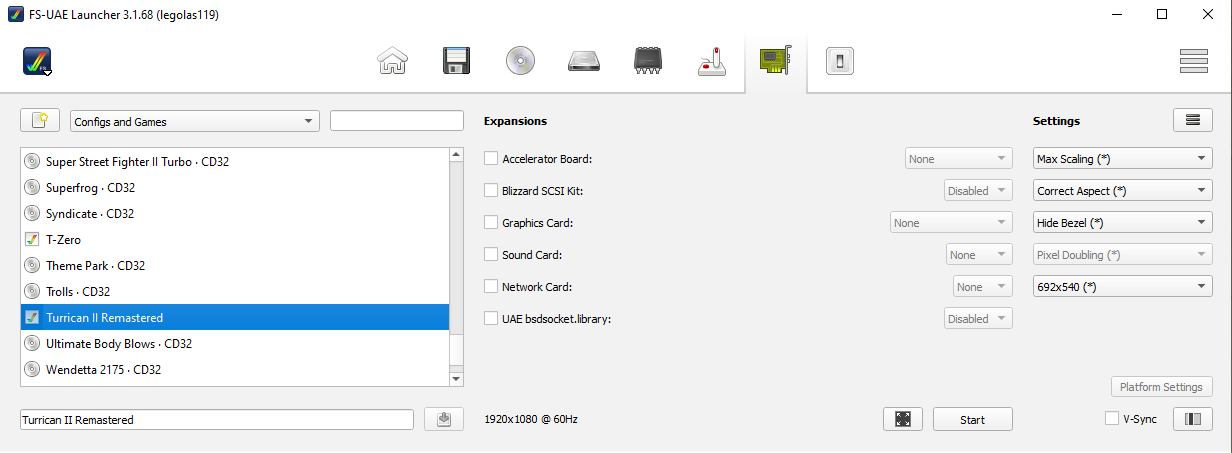Create a new configuration
Image resolution: width=1232 pixels, height=453 pixels.
[x=40, y=121]
